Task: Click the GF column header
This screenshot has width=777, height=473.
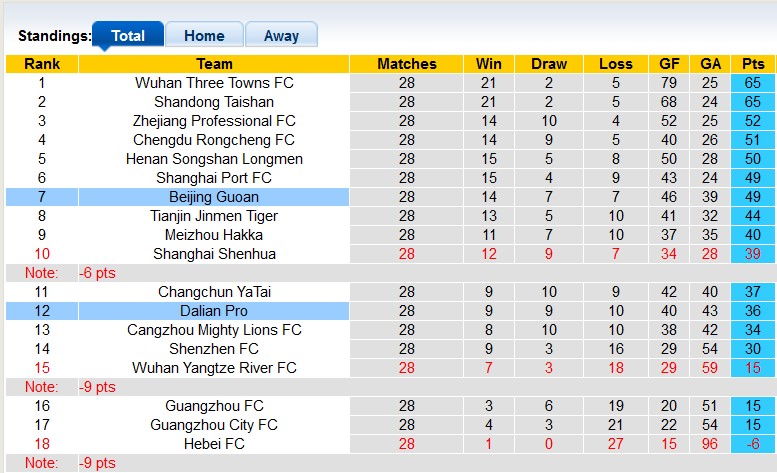Action: [670, 64]
